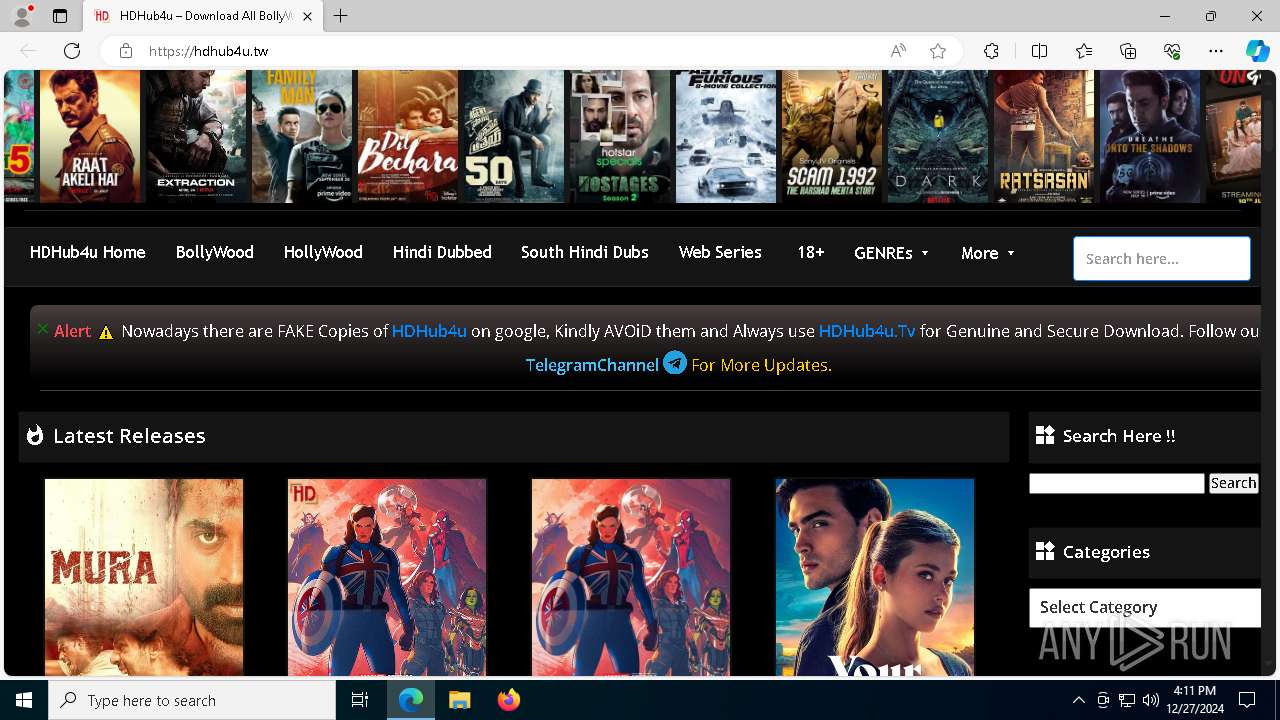Open the Raat Akeli Hai banner poster
This screenshot has height=720, width=1280.
[x=91, y=136]
